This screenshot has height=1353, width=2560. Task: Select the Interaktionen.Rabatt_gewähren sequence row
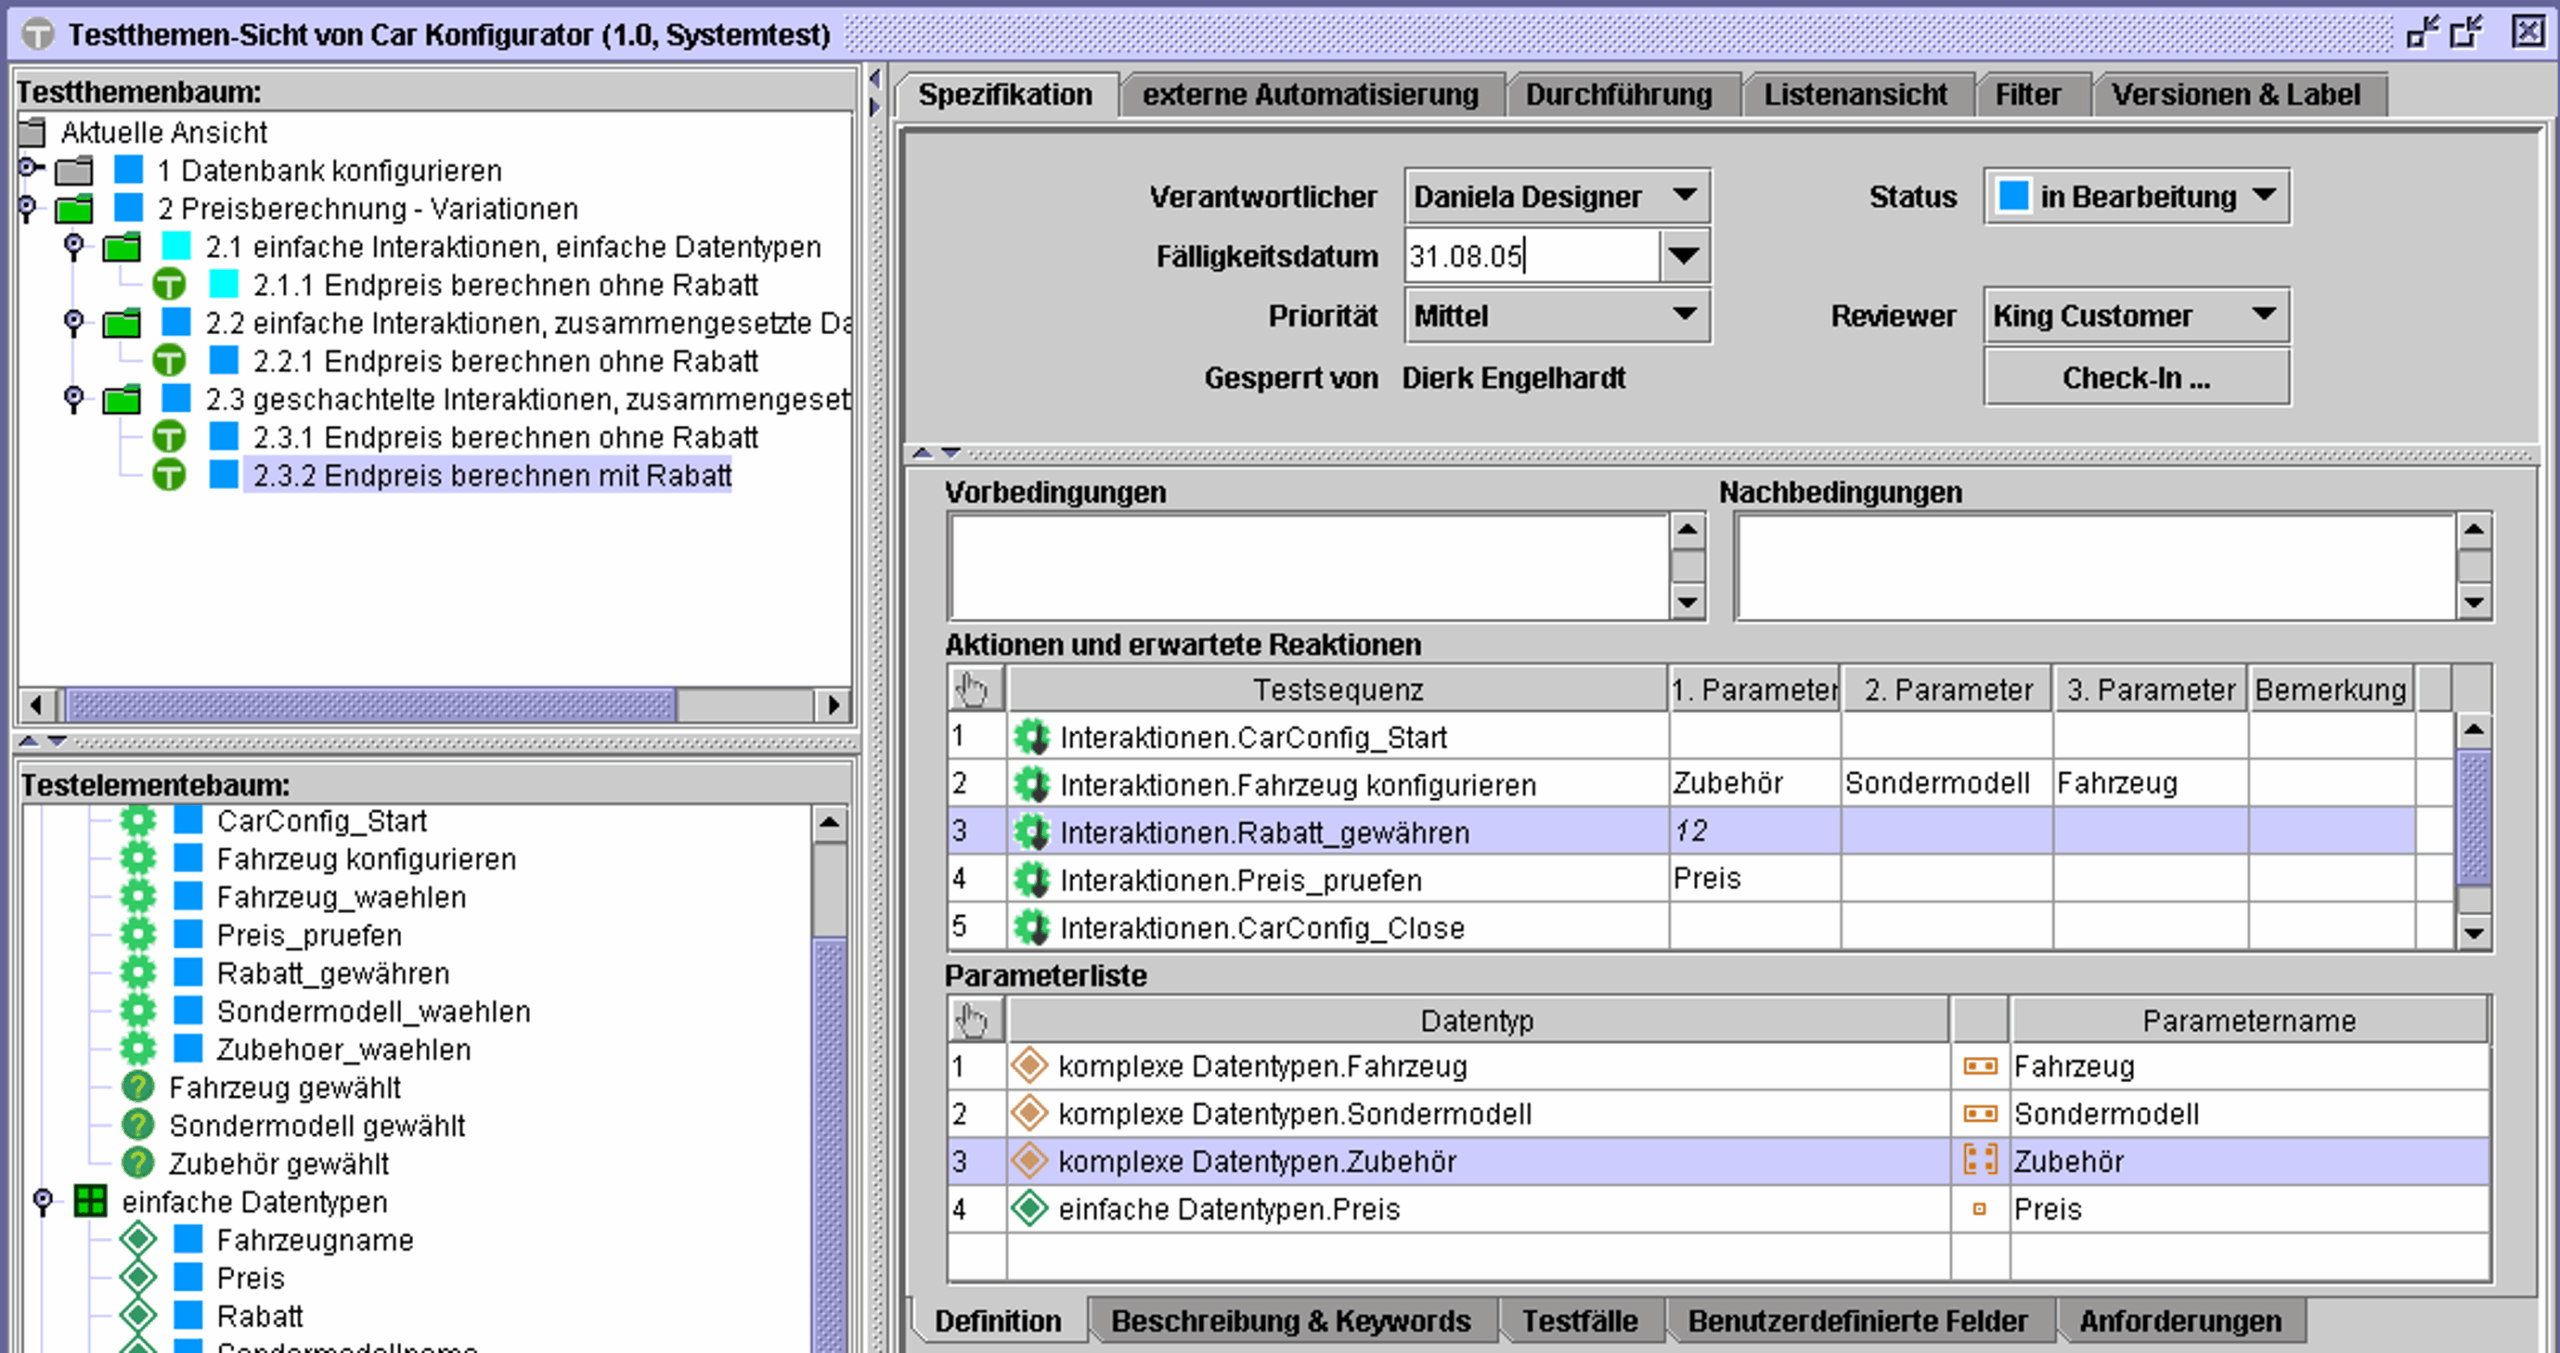pos(1681,831)
